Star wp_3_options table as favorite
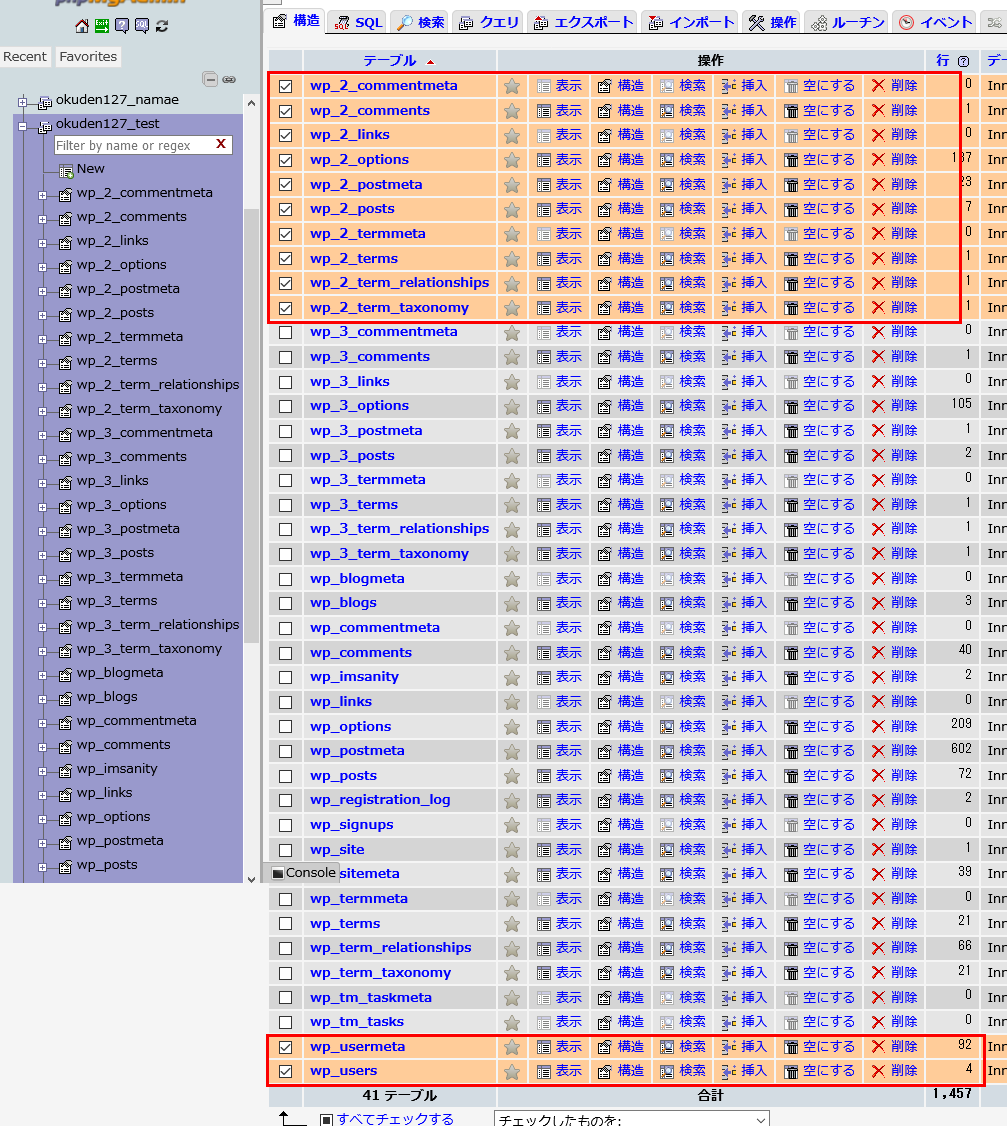Image resolution: width=1007 pixels, height=1126 pixels. (512, 406)
